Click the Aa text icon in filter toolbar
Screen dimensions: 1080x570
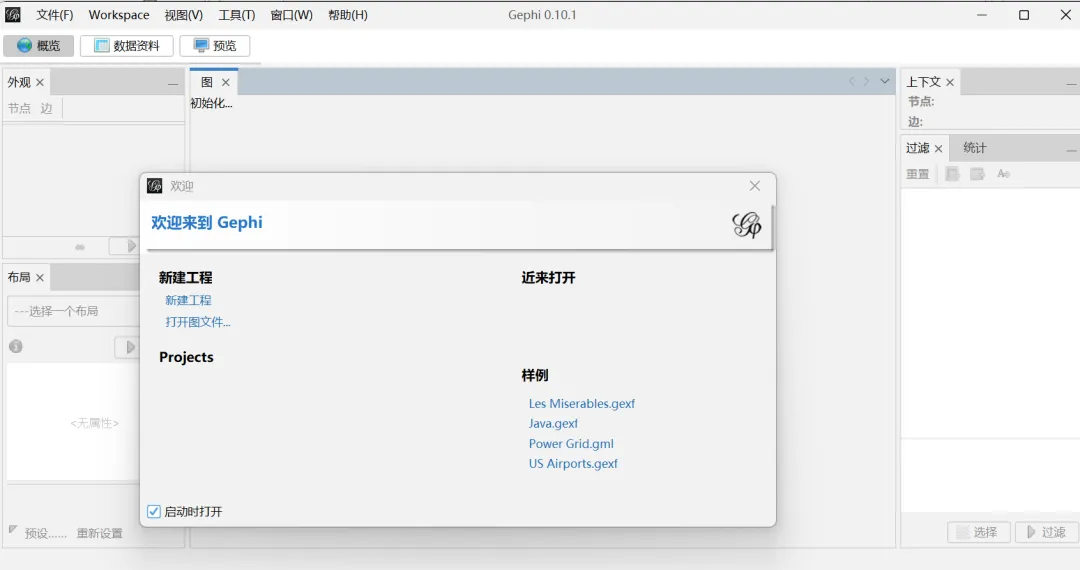1004,174
